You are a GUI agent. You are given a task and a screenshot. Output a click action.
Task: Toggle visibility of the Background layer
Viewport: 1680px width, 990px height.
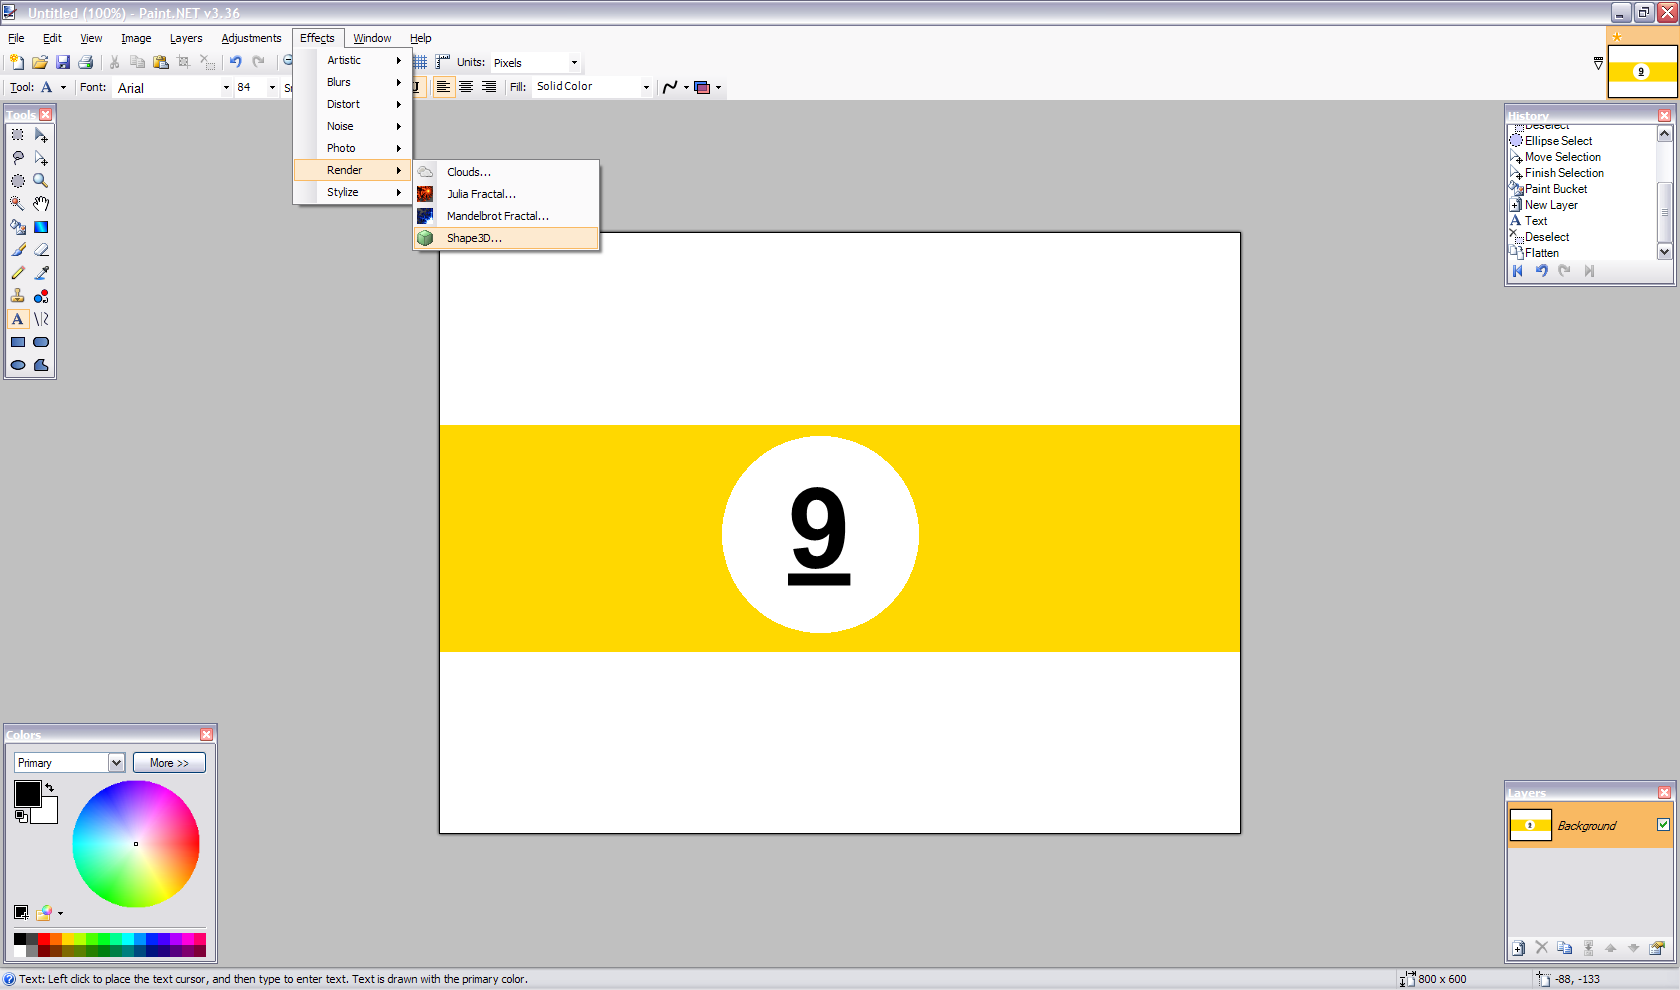click(1666, 825)
